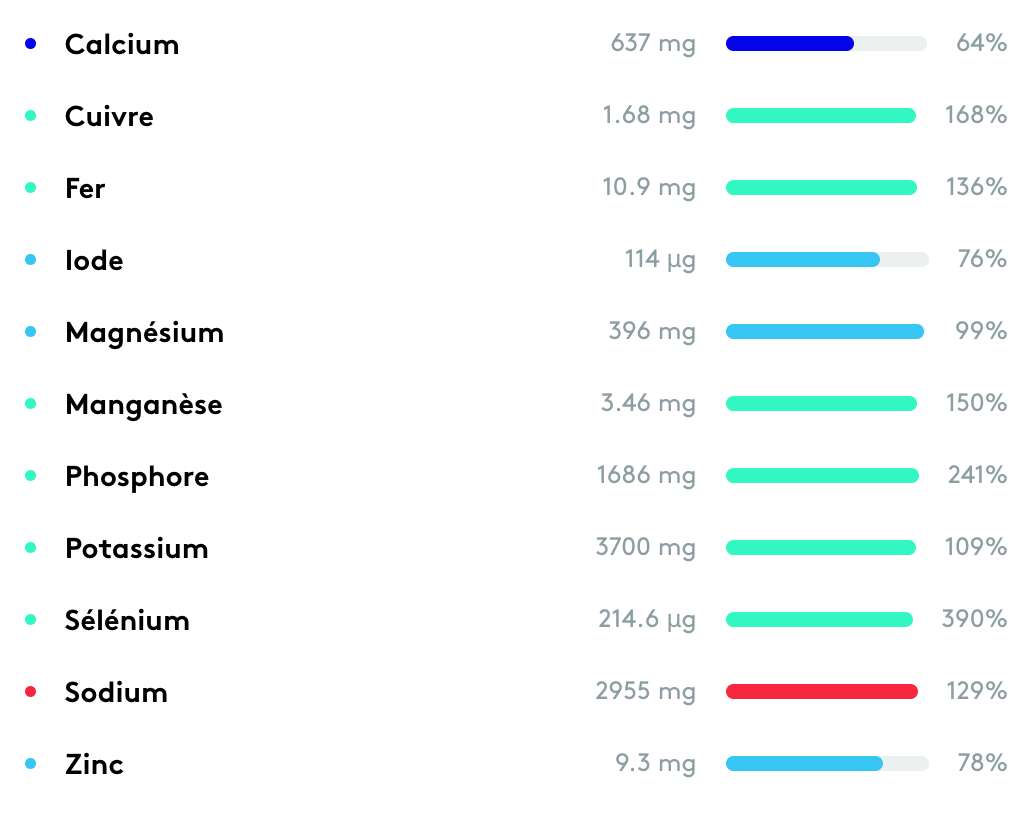Click the Magnésium progress bar
Image resolution: width=1034 pixels, height=832 pixels.
tap(825, 332)
